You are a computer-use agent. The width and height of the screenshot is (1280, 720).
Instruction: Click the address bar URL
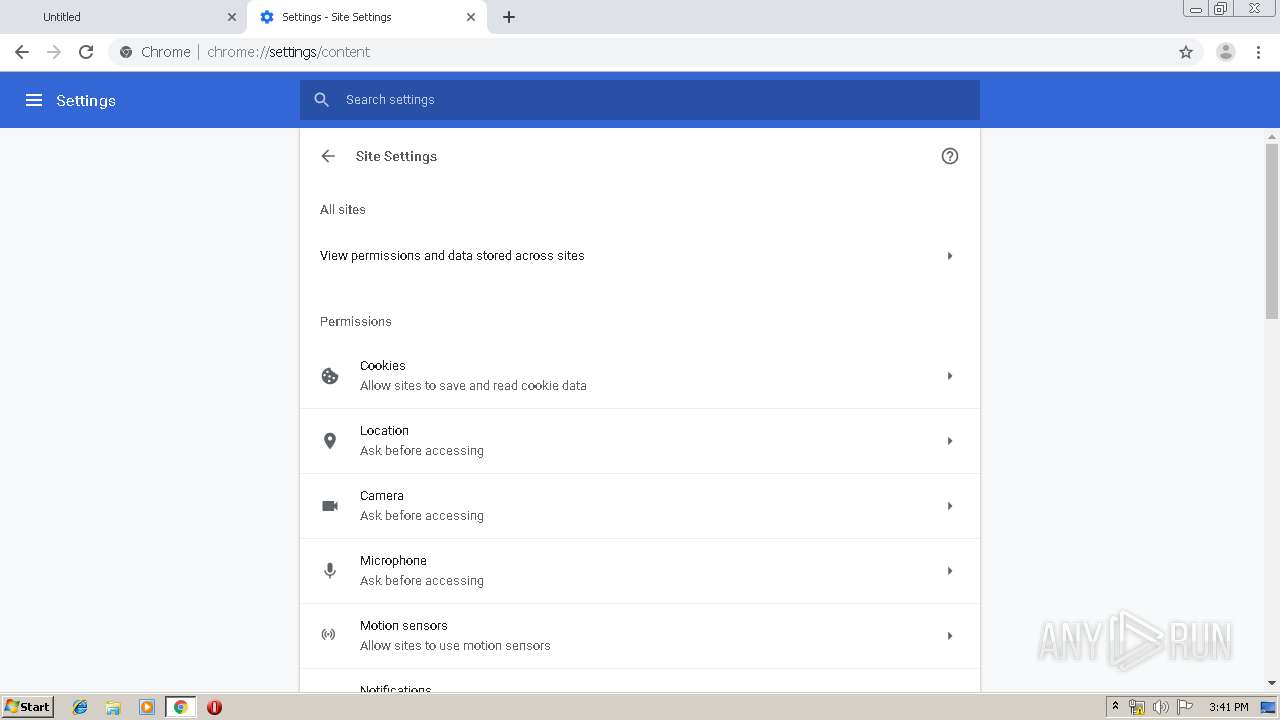(288, 52)
